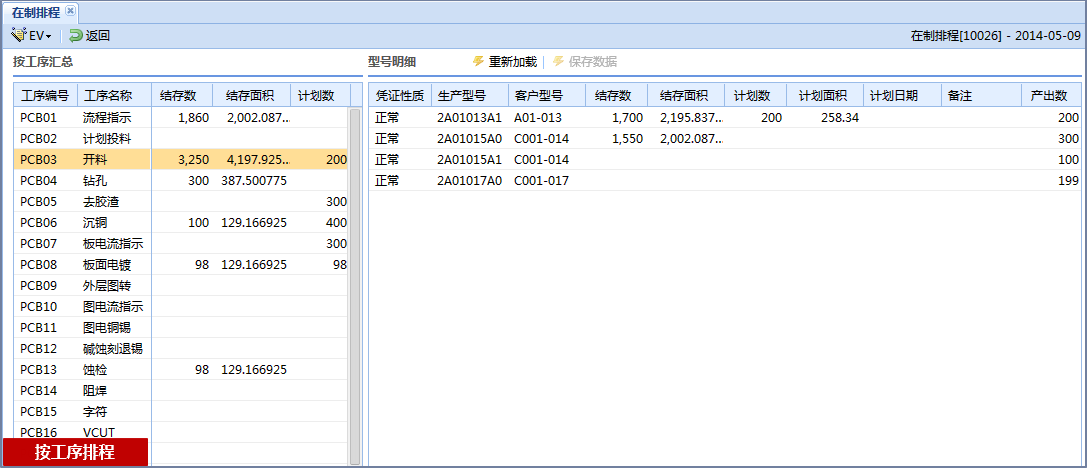The image size is (1088, 468).
Task: Click the left table vertical scrollbar
Action: (355, 286)
